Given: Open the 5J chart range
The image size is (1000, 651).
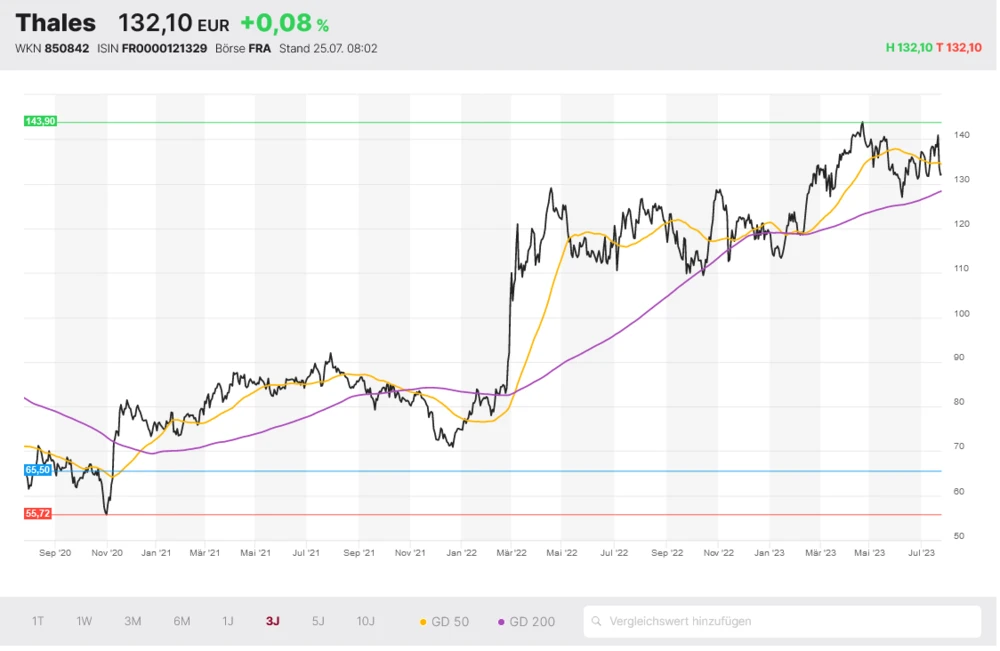Looking at the screenshot, I should pos(318,621).
